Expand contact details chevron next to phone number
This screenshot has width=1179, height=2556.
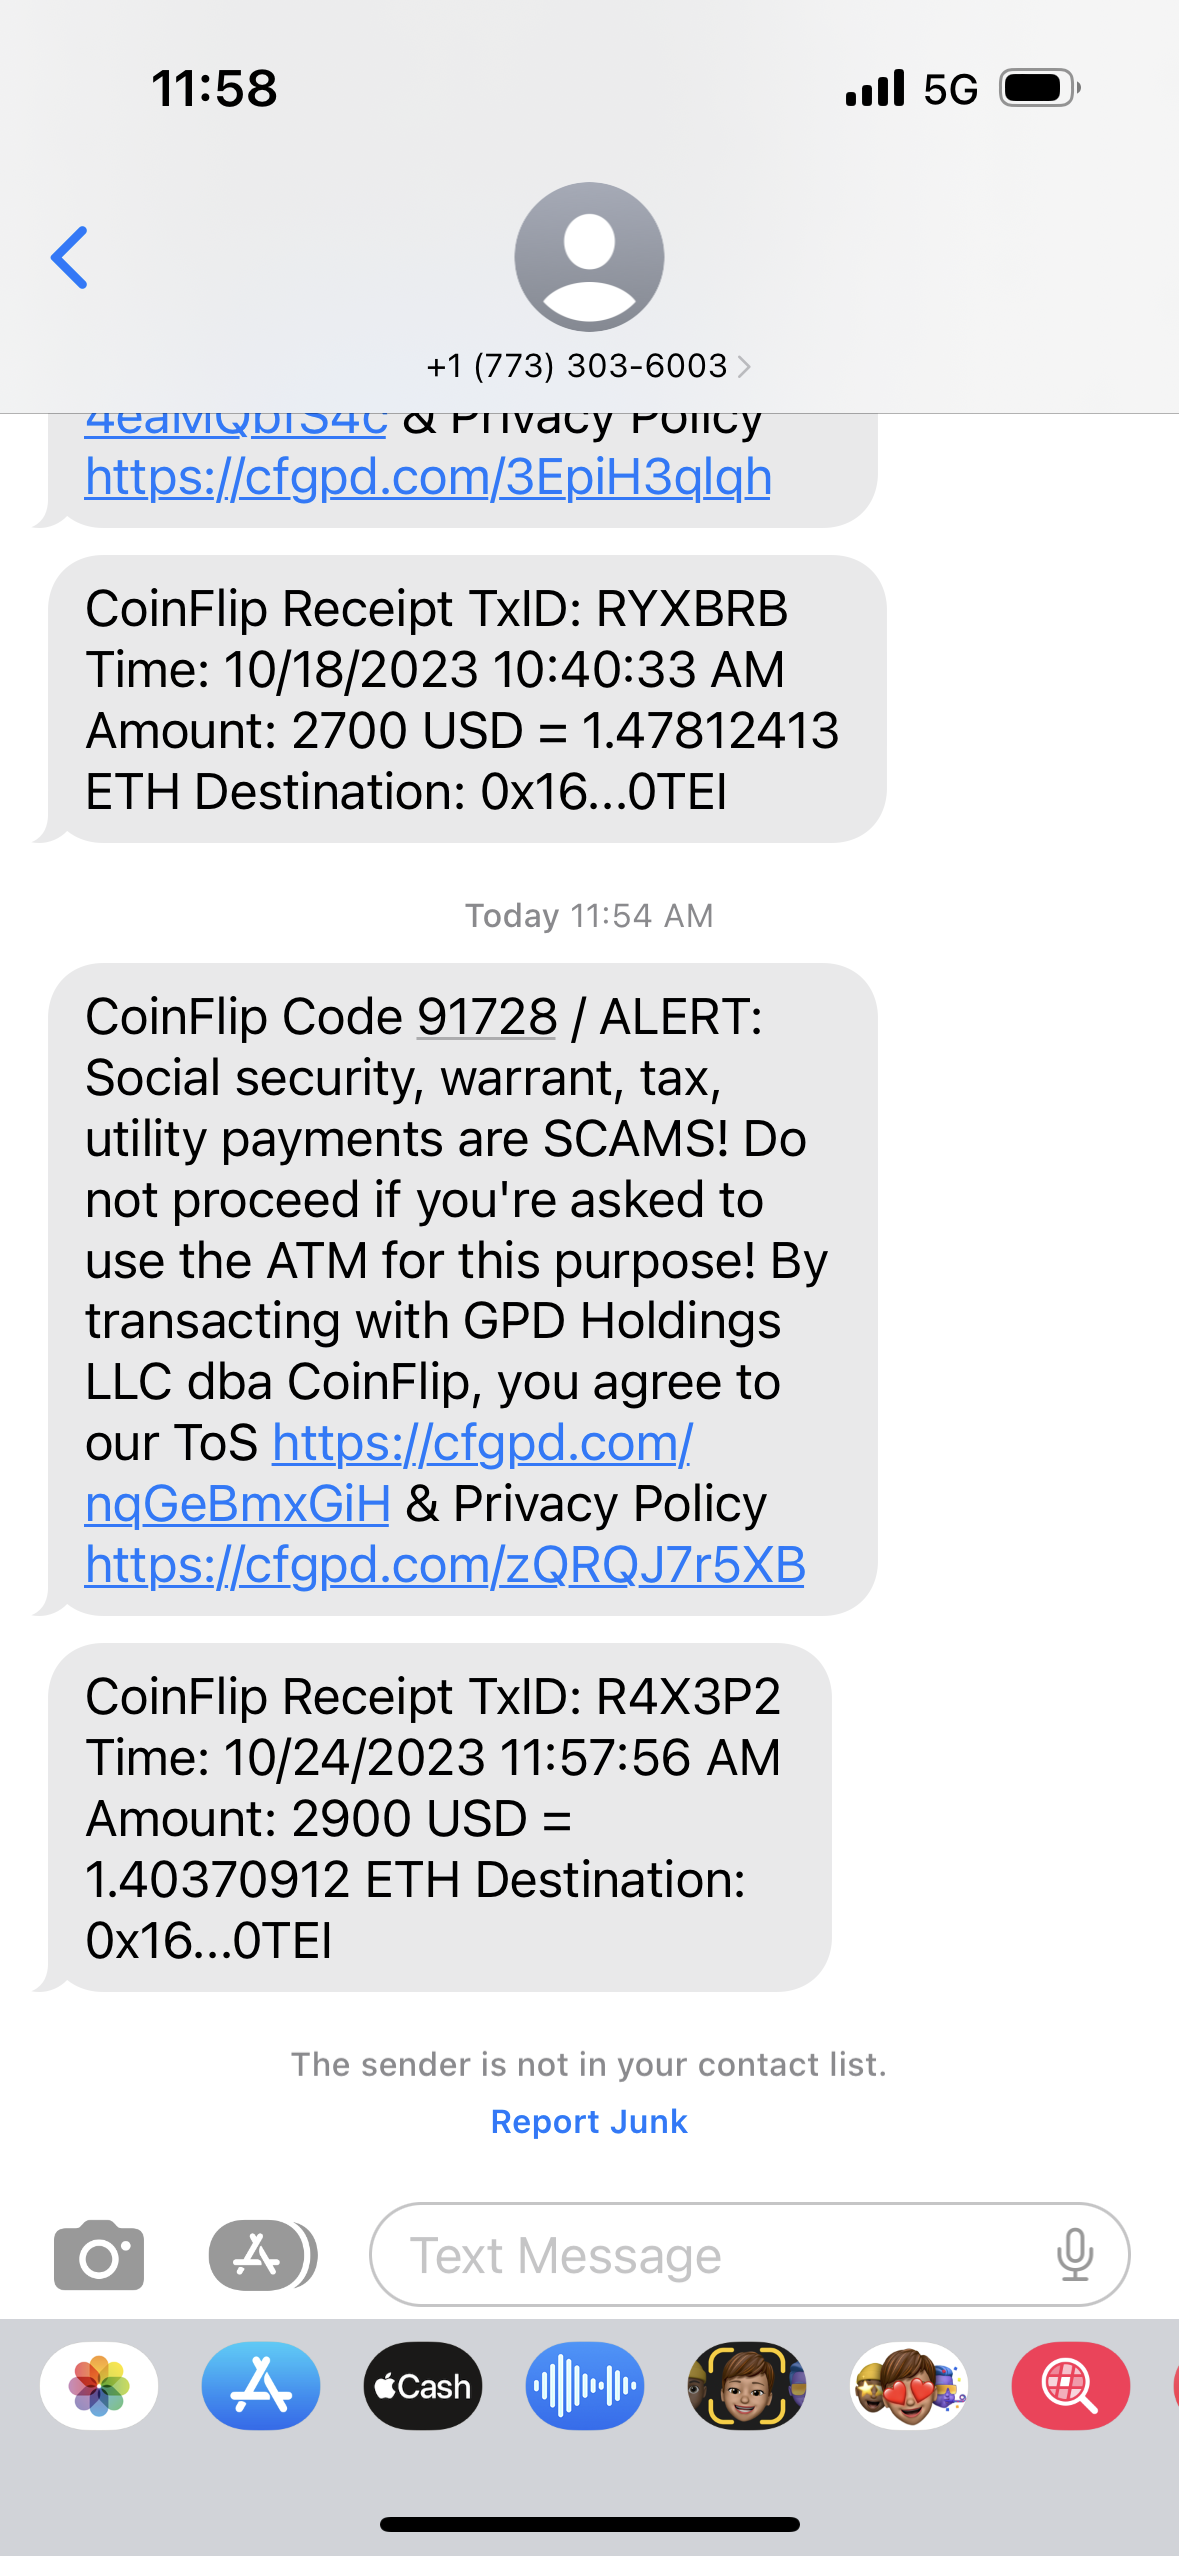coord(744,367)
